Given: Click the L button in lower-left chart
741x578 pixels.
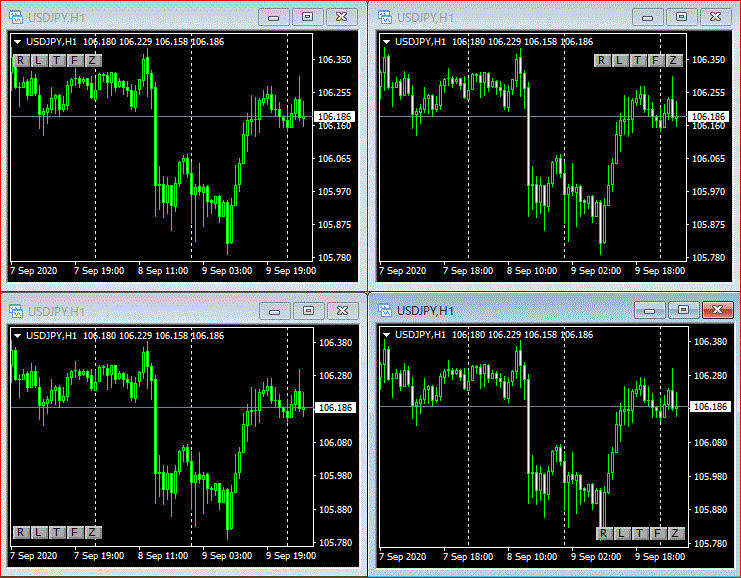Looking at the screenshot, I should [38, 533].
